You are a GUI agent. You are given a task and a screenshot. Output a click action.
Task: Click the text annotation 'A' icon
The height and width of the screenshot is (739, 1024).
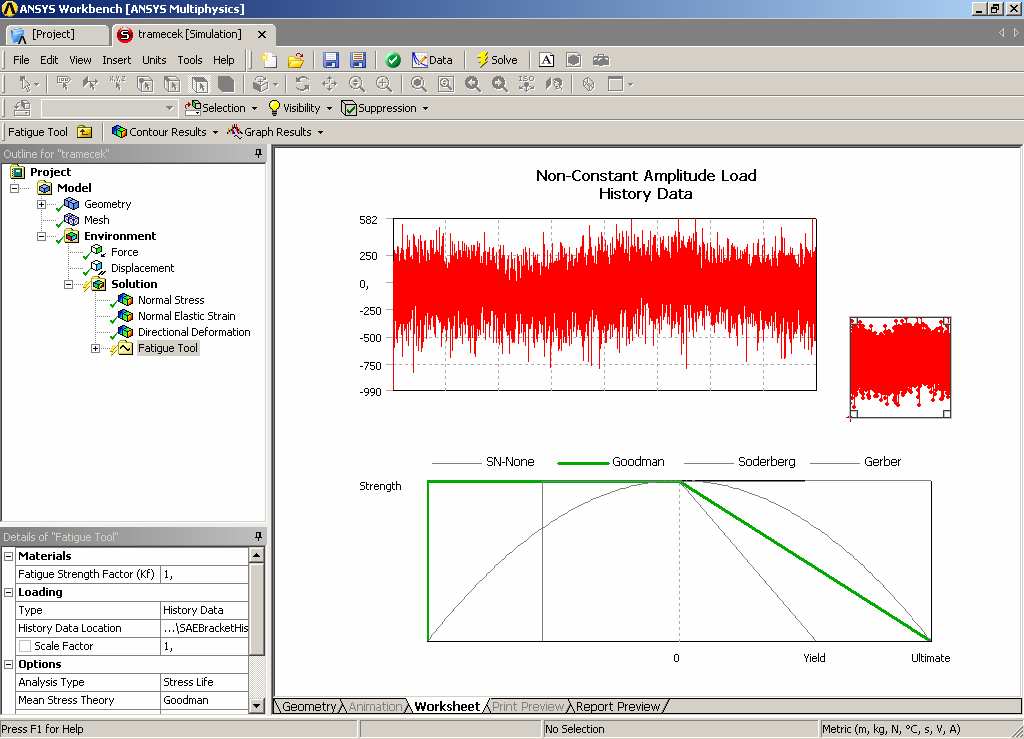tap(547, 60)
